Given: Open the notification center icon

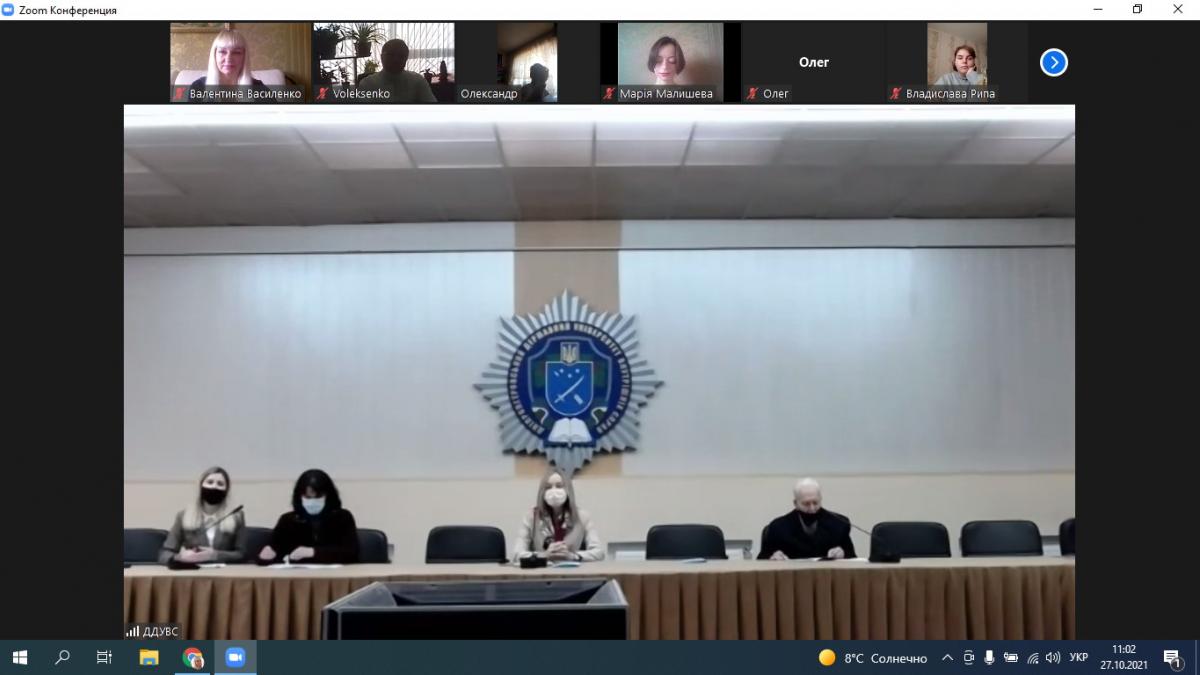Looking at the screenshot, I should (x=1172, y=658).
